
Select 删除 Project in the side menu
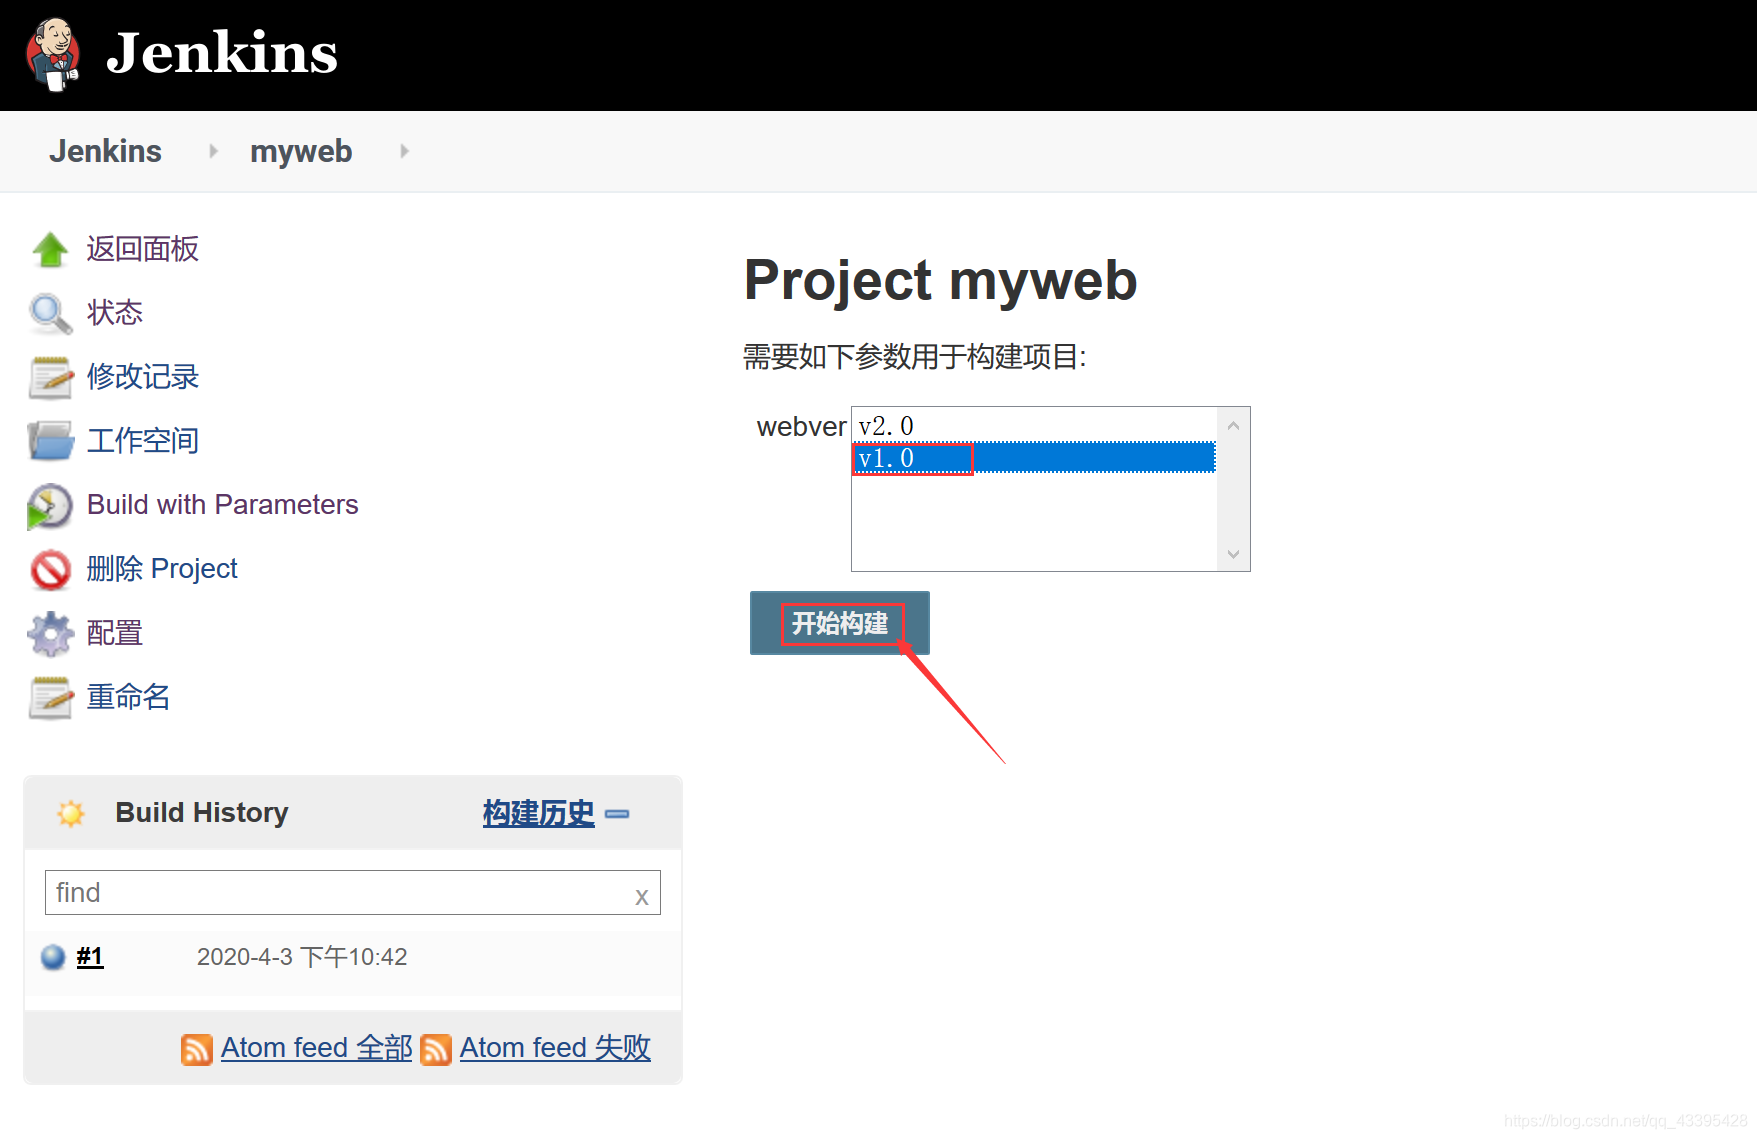[162, 569]
